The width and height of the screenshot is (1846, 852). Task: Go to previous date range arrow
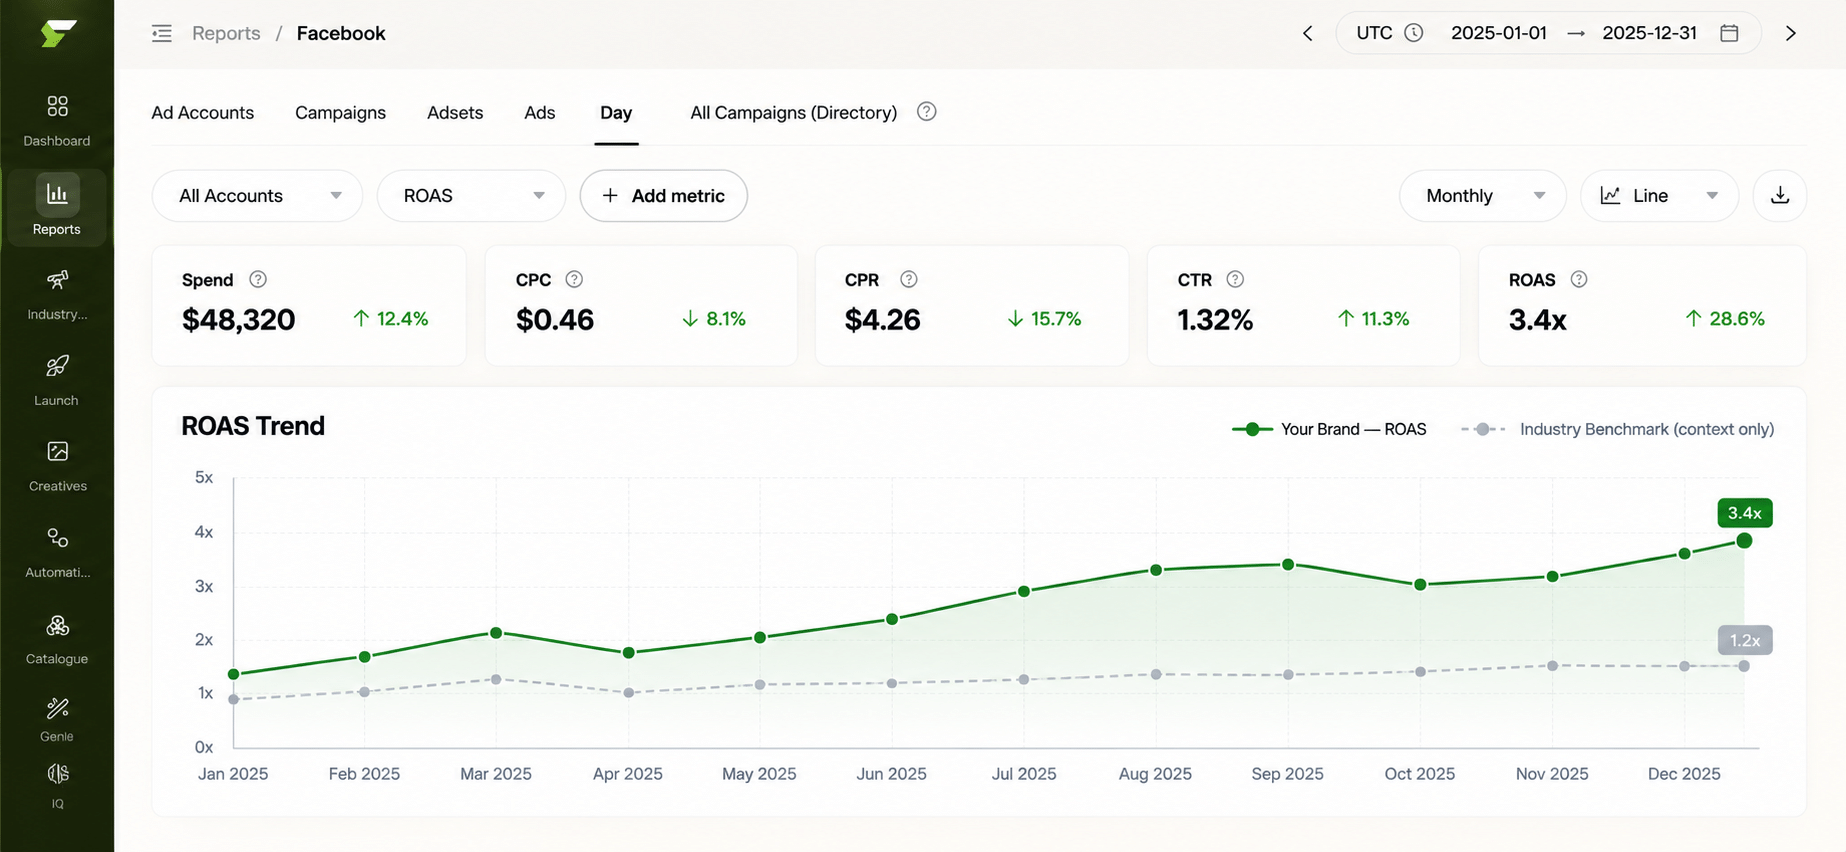pyautogui.click(x=1308, y=33)
